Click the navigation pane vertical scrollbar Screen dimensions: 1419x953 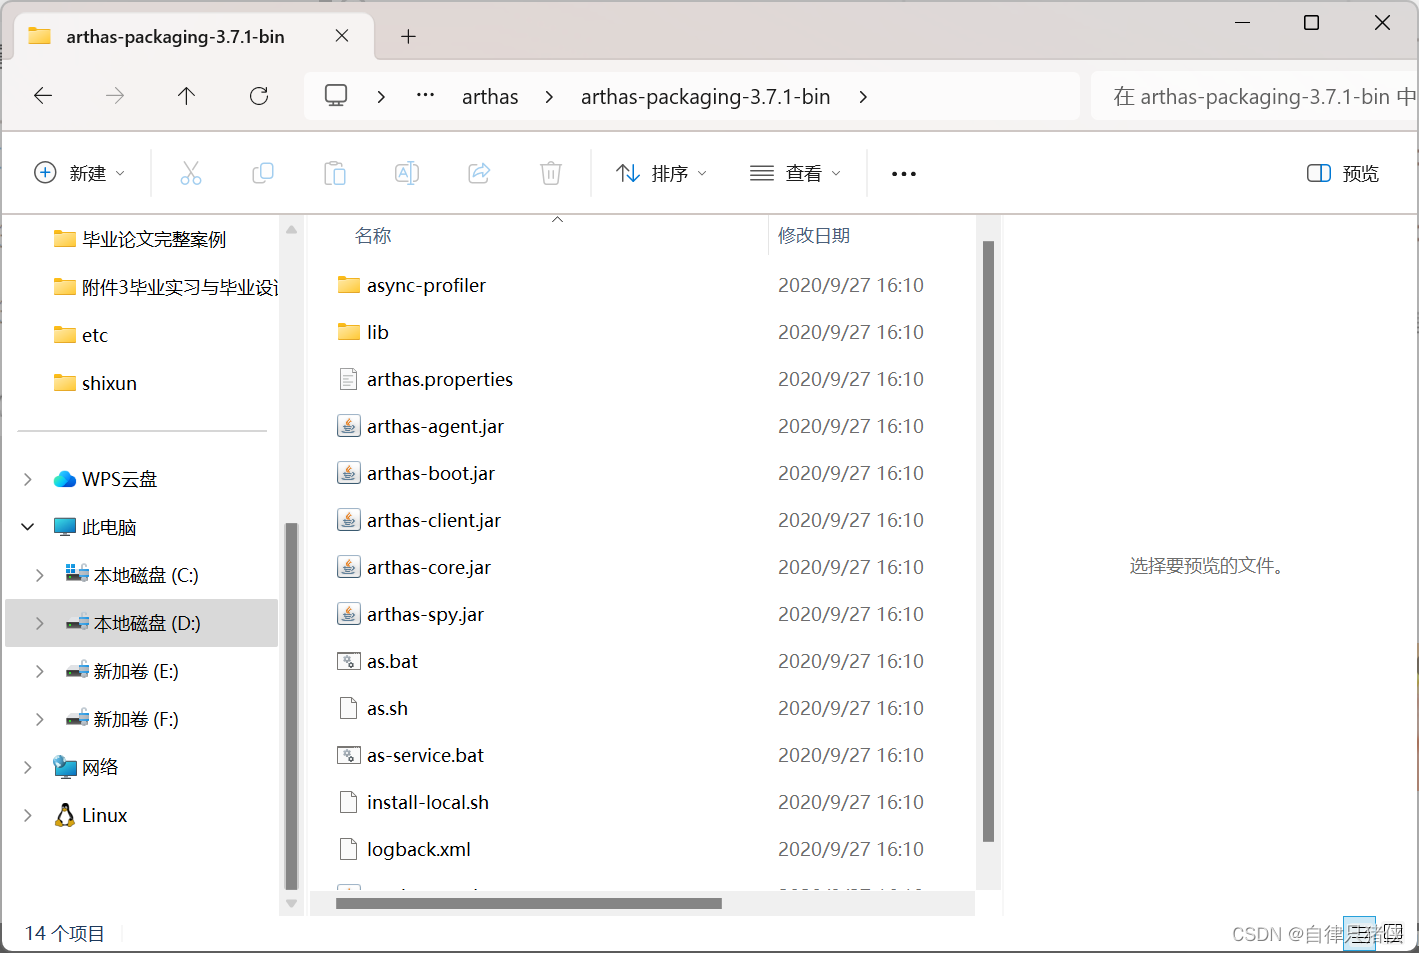point(291,705)
